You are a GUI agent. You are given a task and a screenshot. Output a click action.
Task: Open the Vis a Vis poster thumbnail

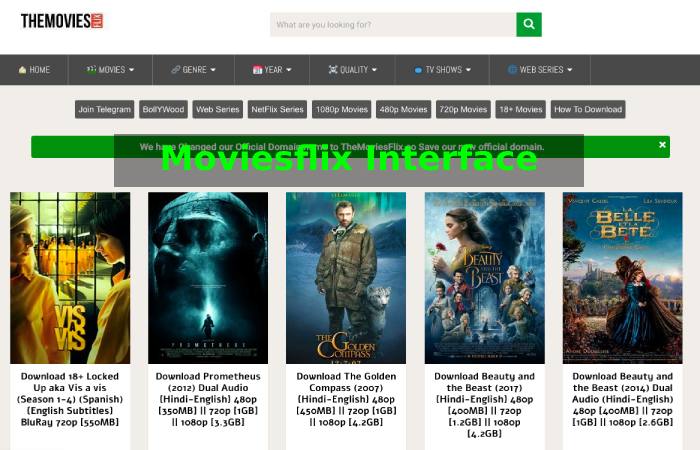click(x=70, y=278)
